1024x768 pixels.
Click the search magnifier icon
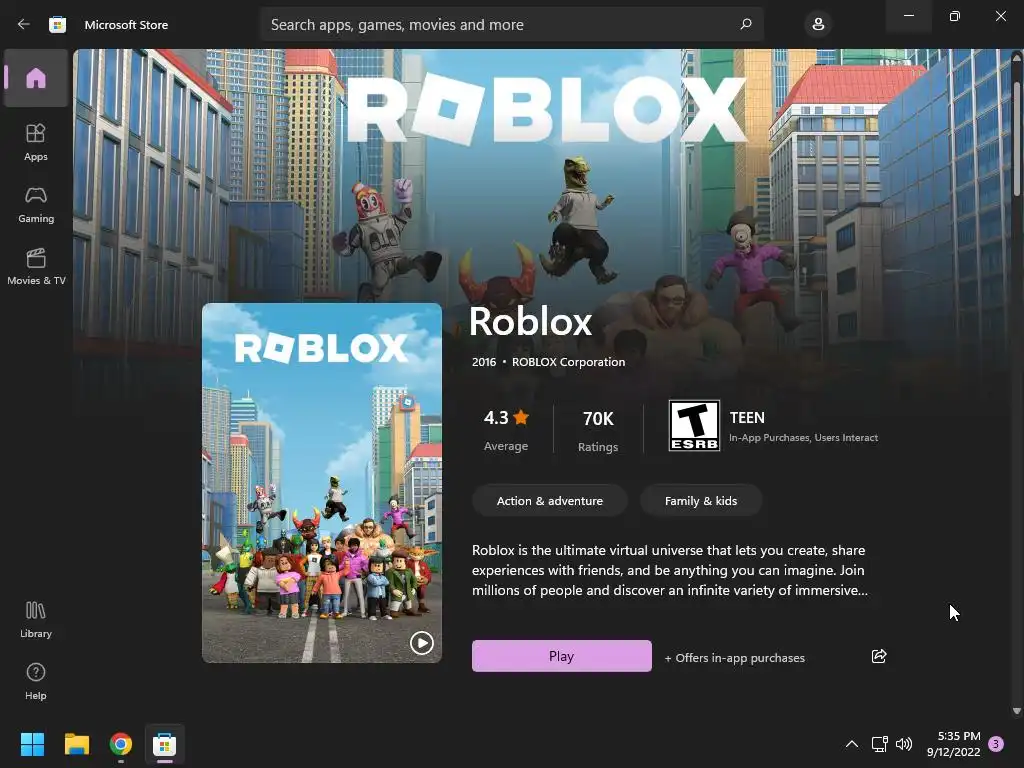[746, 24]
